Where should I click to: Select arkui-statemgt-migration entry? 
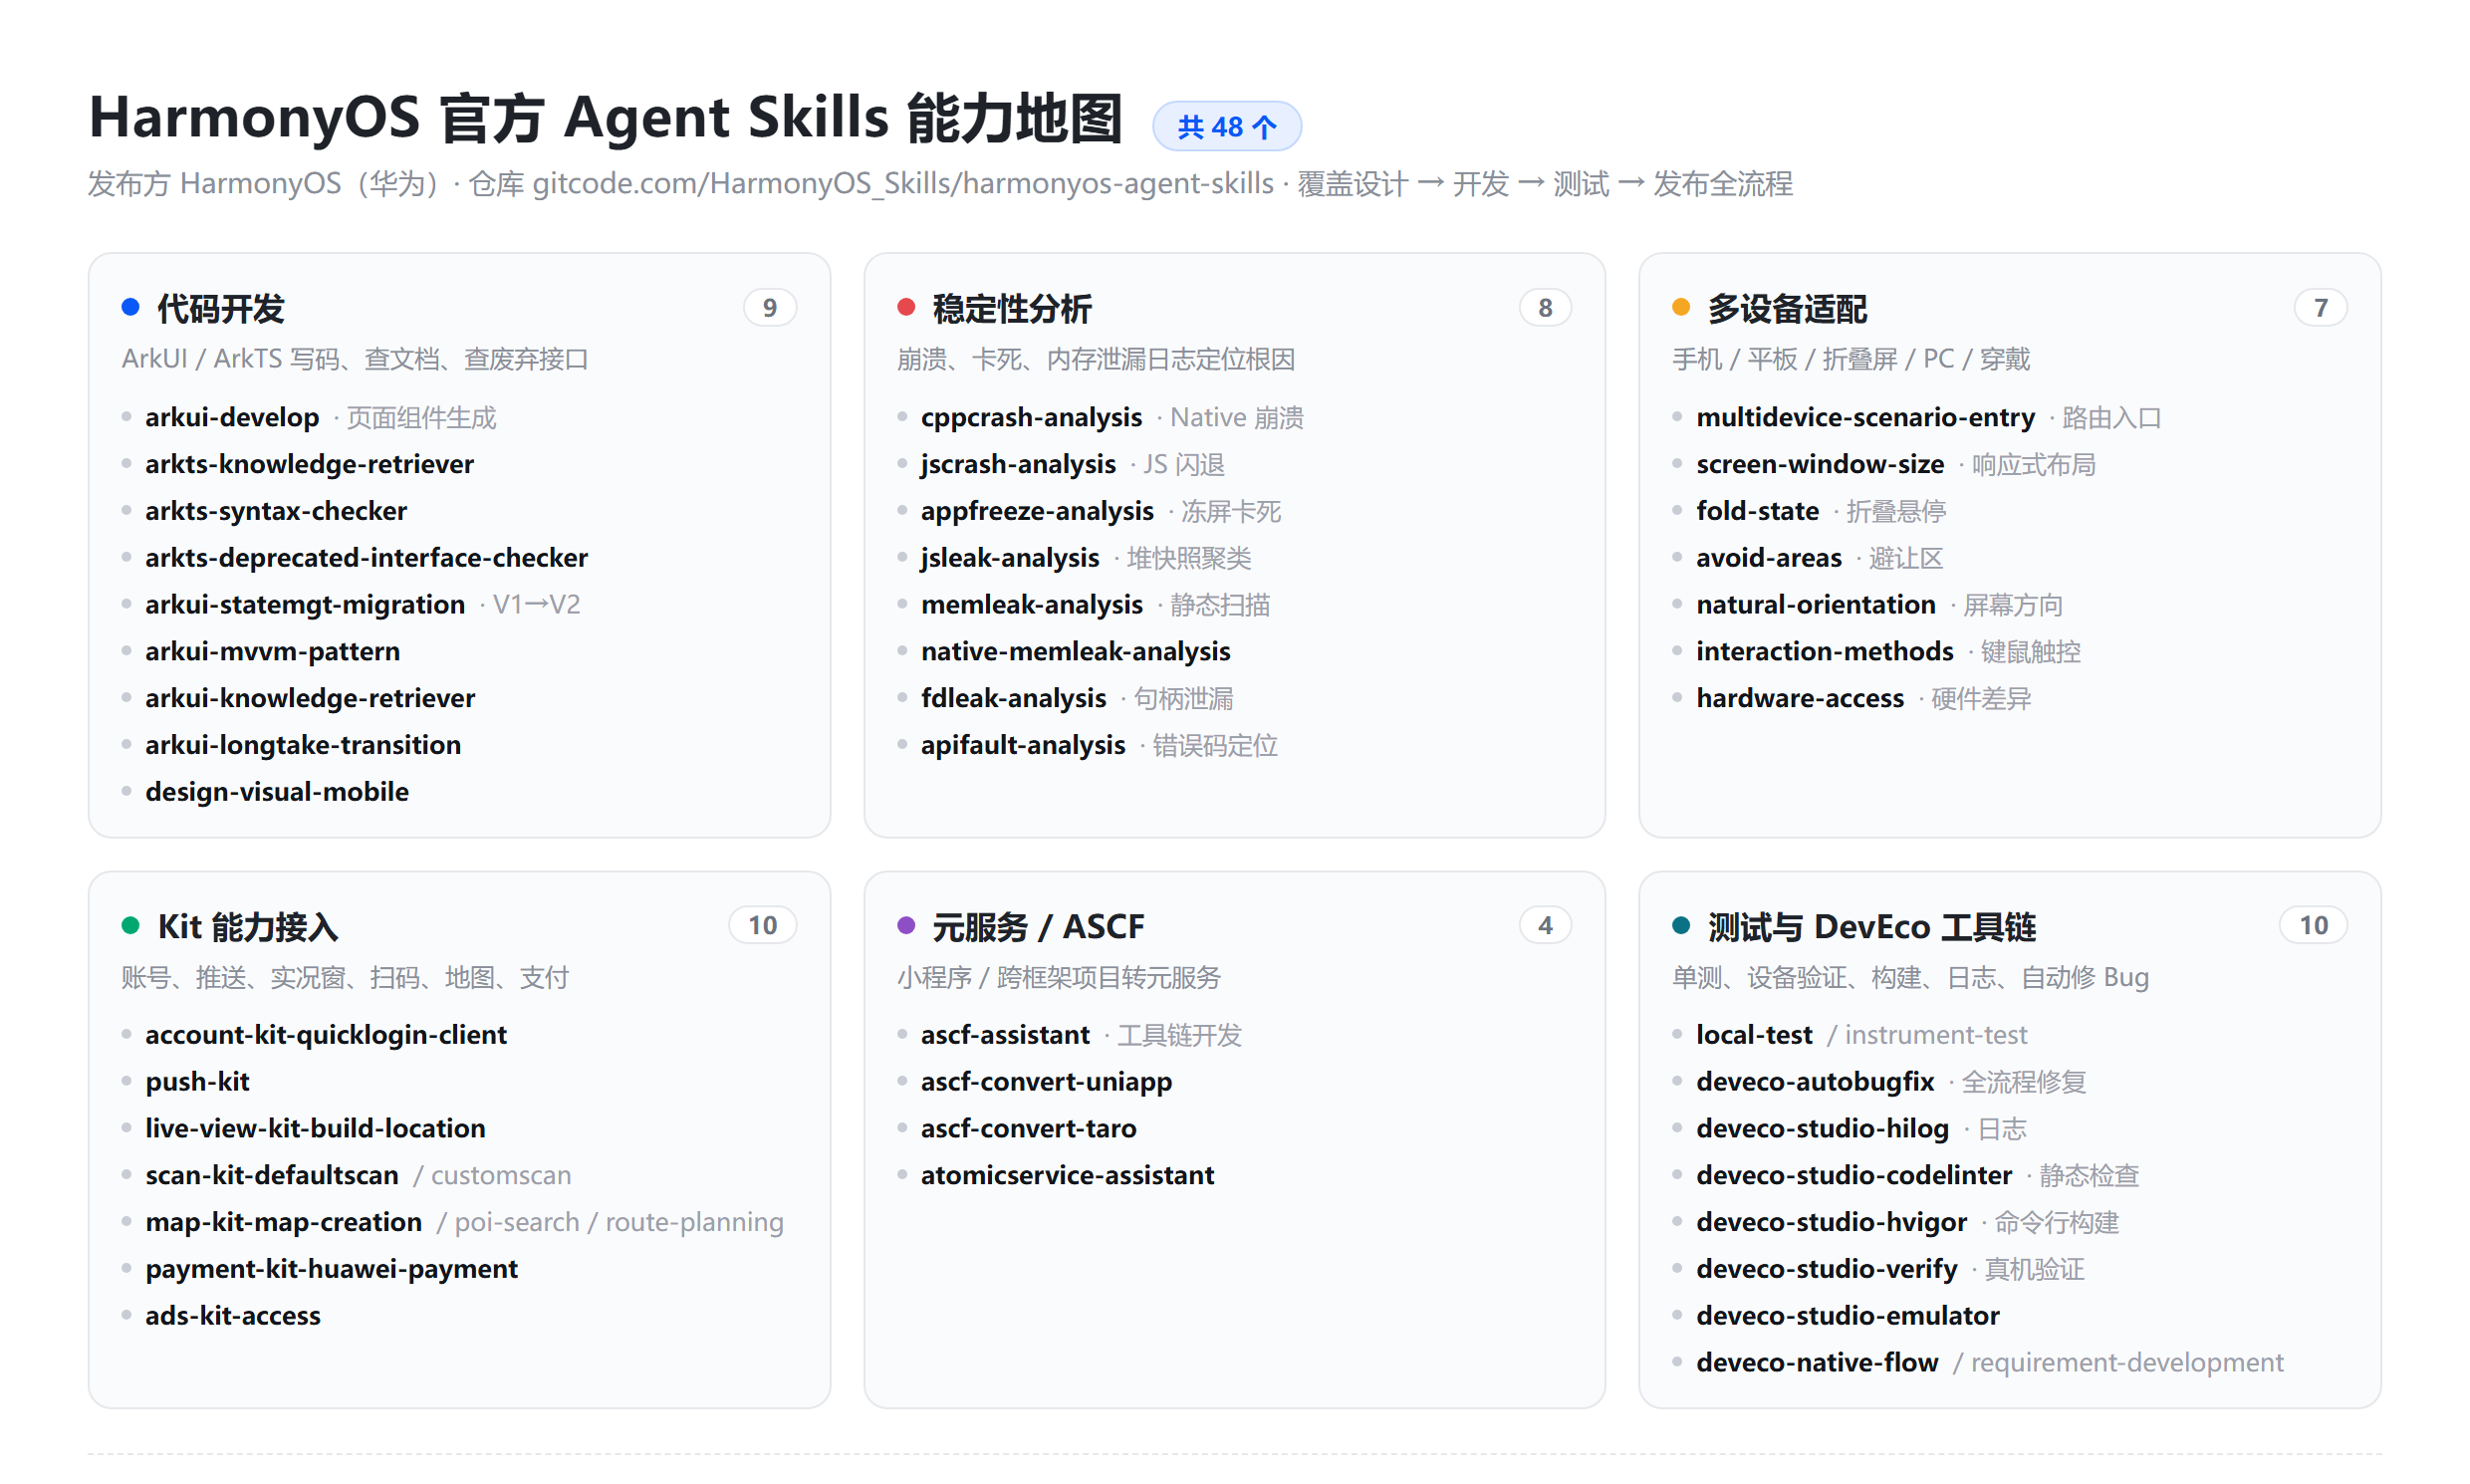pyautogui.click(x=305, y=605)
